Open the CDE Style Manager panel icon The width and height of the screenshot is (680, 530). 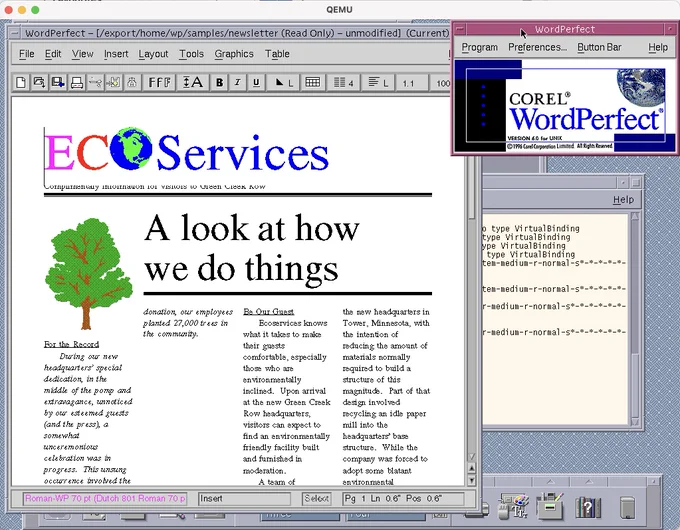pyautogui.click(x=512, y=506)
